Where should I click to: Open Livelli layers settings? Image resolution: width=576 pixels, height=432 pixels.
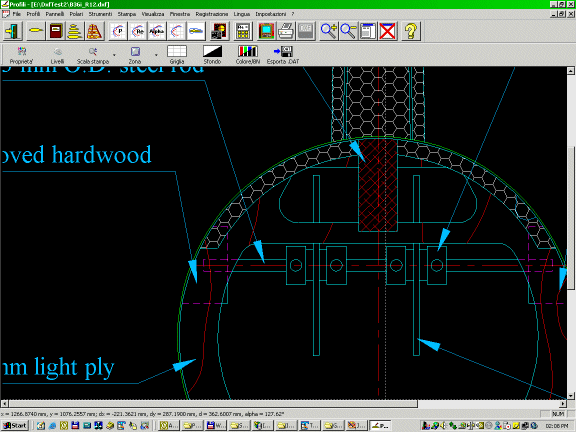pos(57,55)
